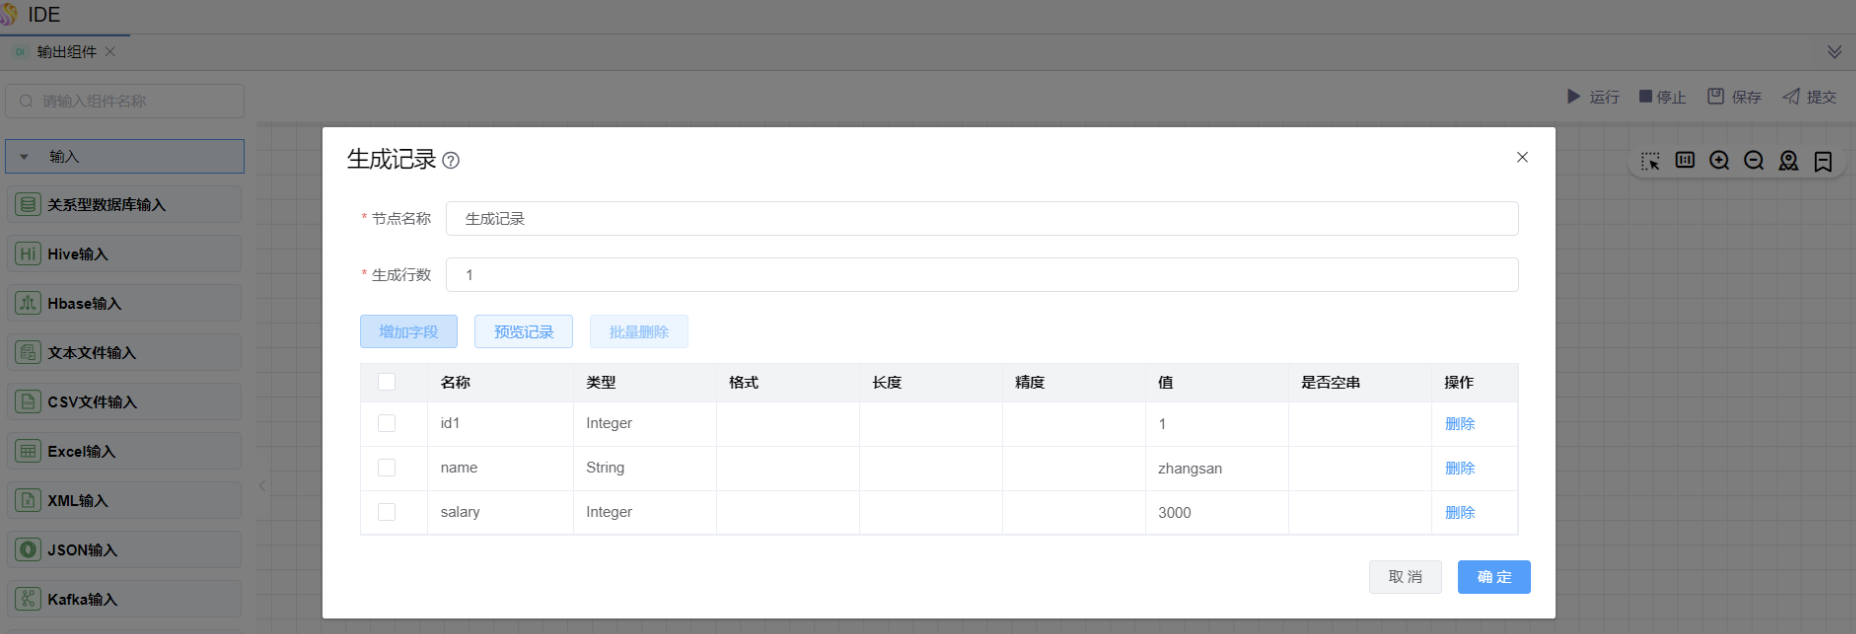Click the 生成行数 input field
The width and height of the screenshot is (1856, 634).
click(981, 275)
